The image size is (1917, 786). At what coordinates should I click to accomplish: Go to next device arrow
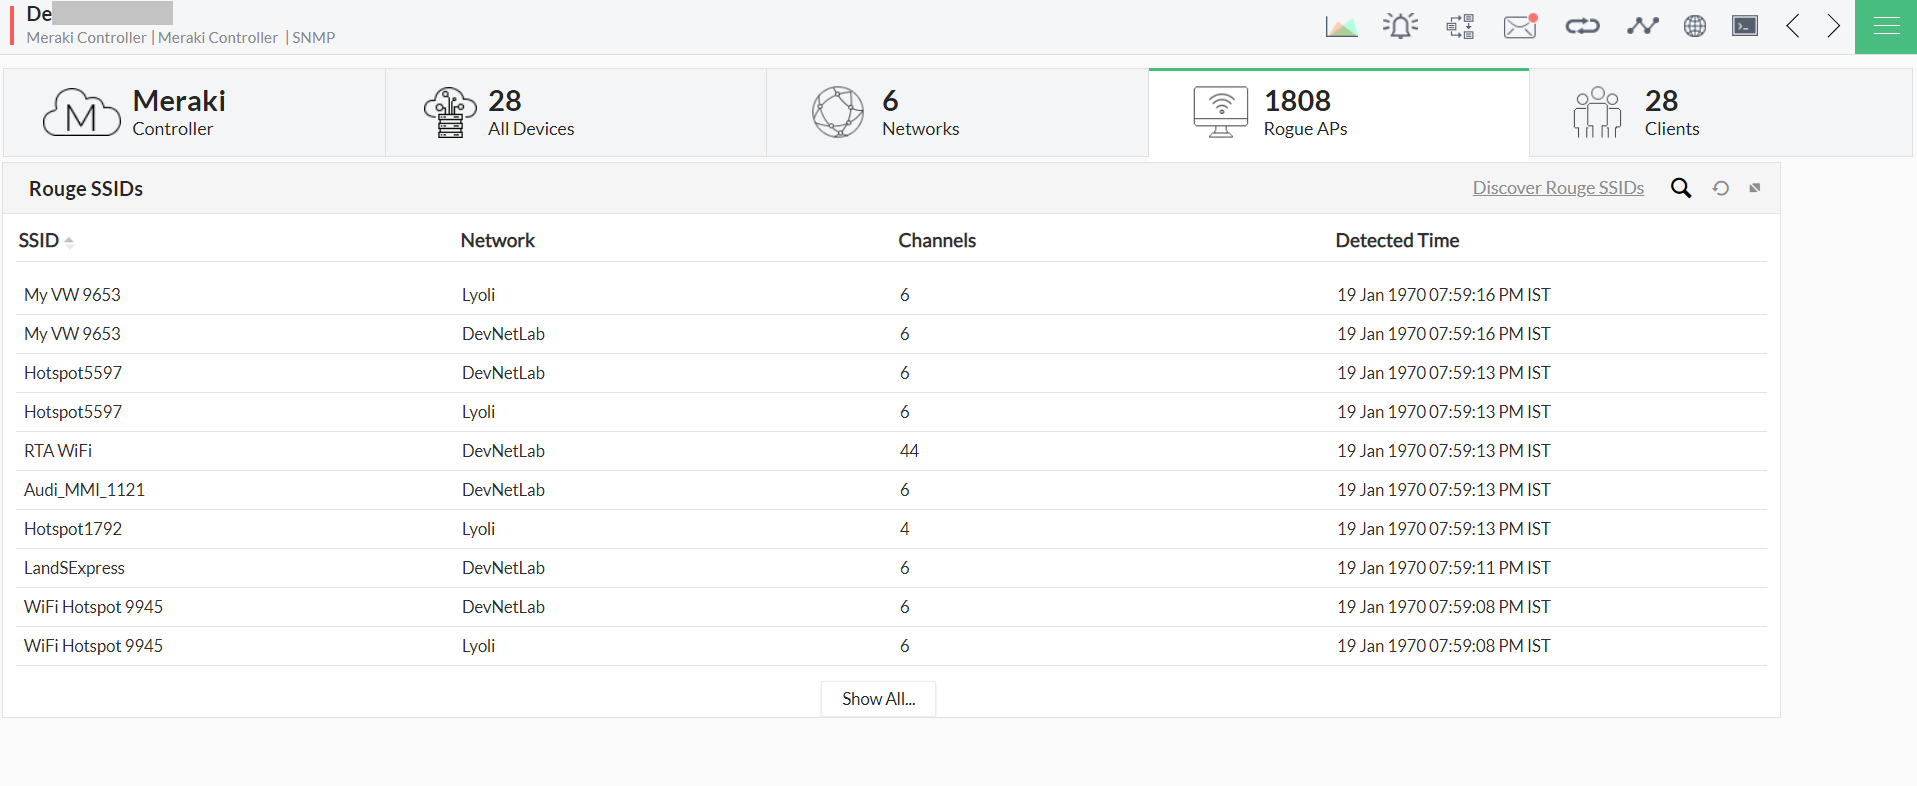pyautogui.click(x=1833, y=26)
